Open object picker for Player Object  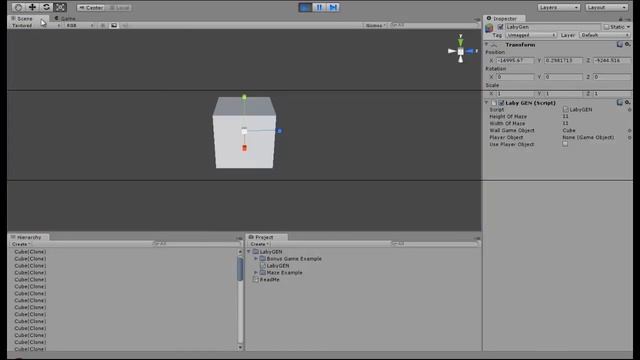tap(629, 138)
